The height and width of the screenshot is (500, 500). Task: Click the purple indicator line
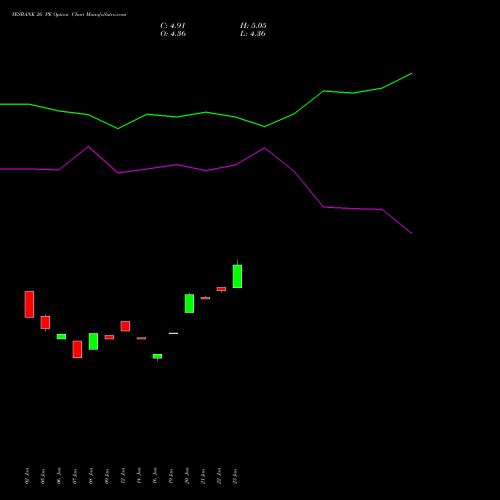tap(206, 170)
